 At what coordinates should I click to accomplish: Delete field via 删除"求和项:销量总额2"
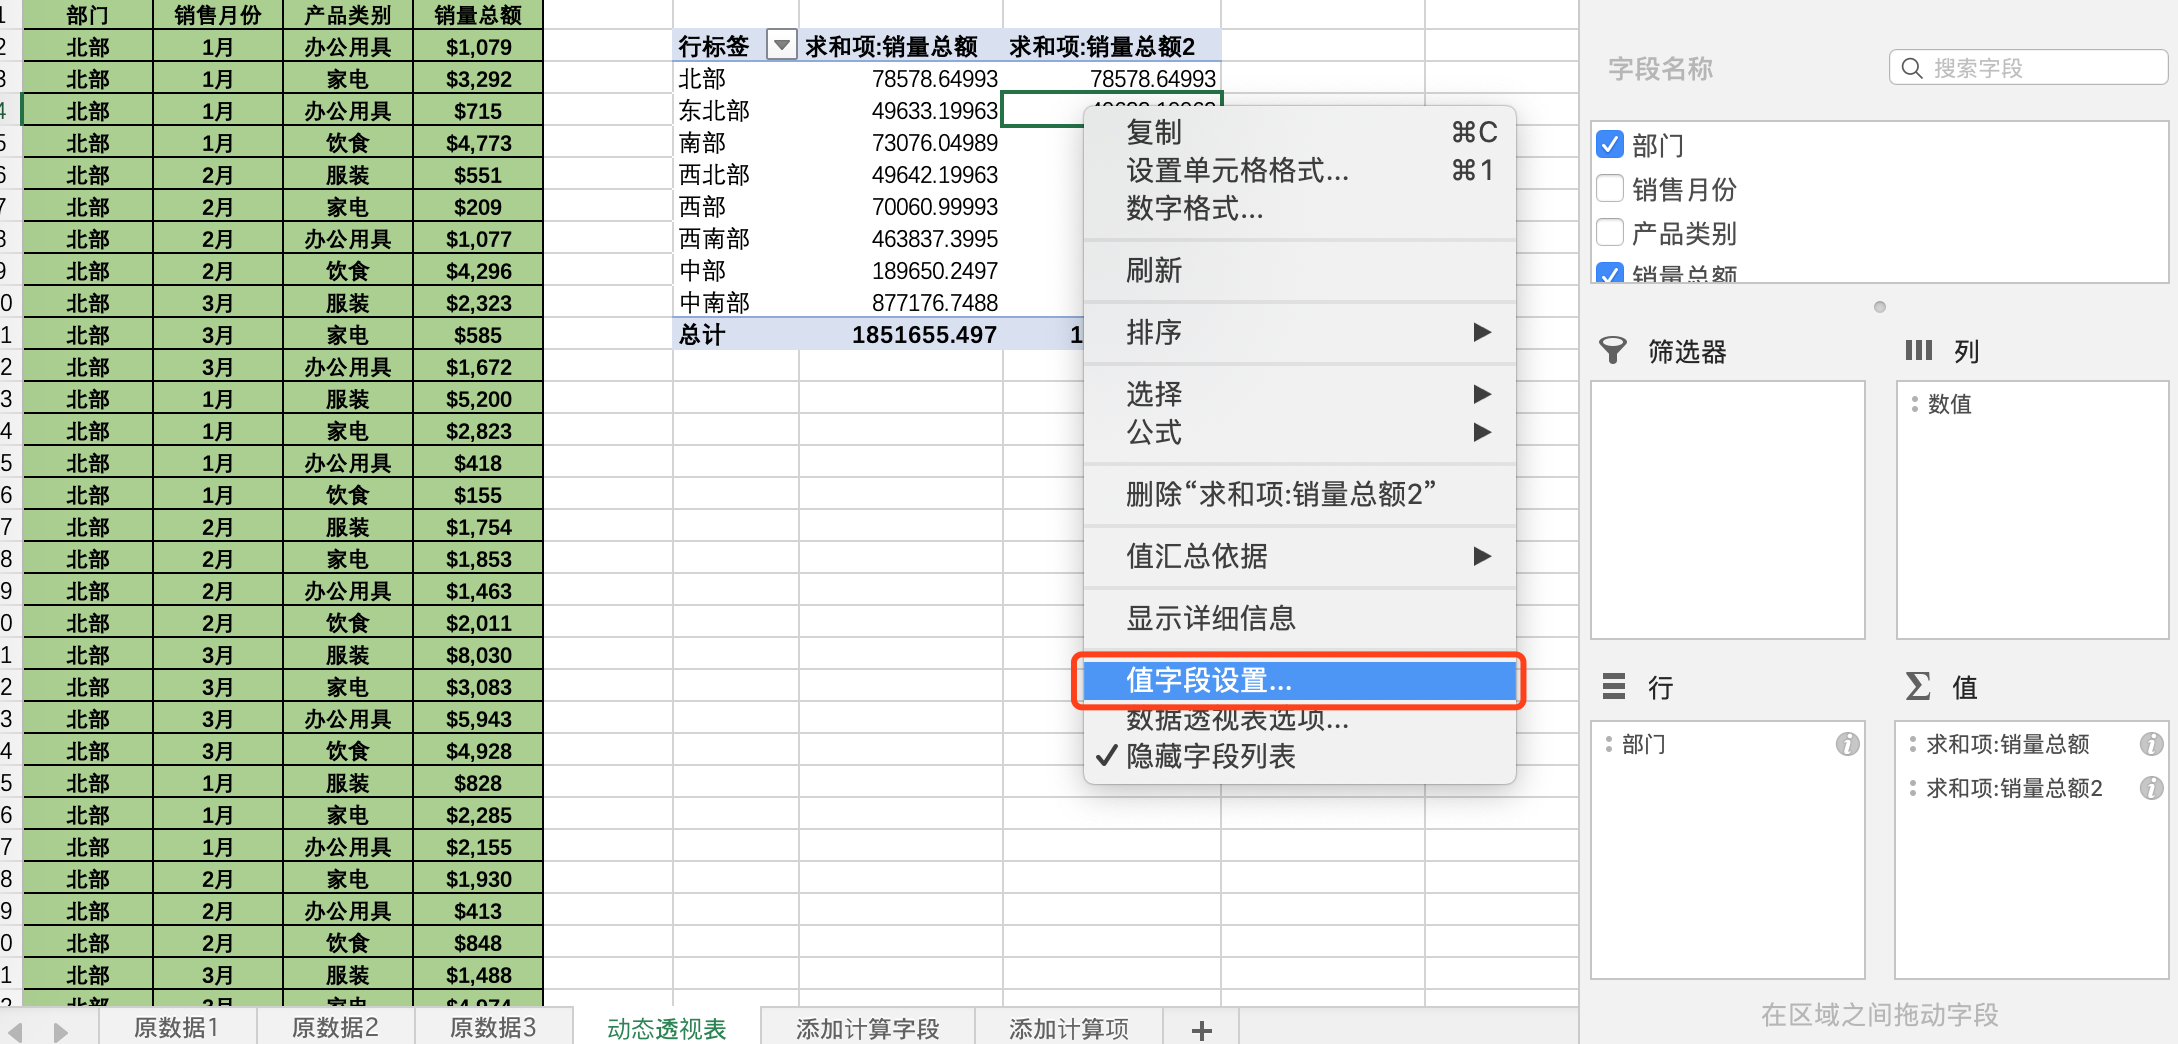click(x=1300, y=495)
